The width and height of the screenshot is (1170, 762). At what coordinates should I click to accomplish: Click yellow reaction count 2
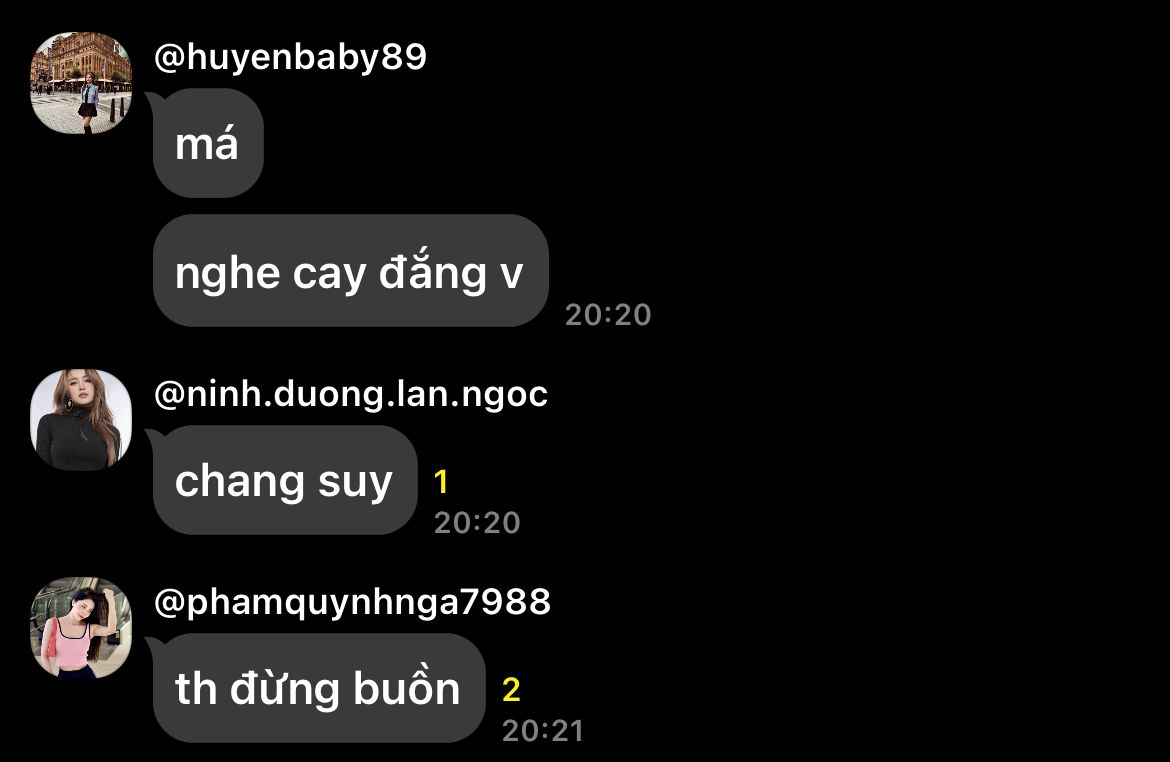pos(511,690)
